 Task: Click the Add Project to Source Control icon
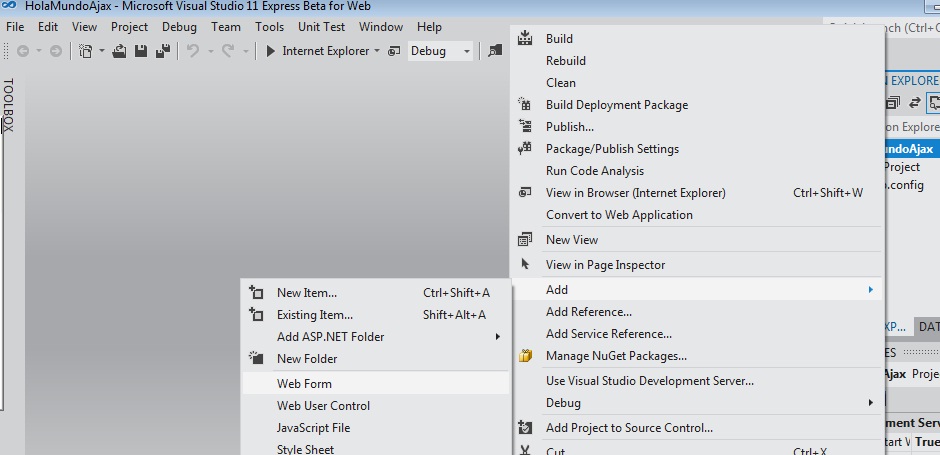(x=525, y=428)
